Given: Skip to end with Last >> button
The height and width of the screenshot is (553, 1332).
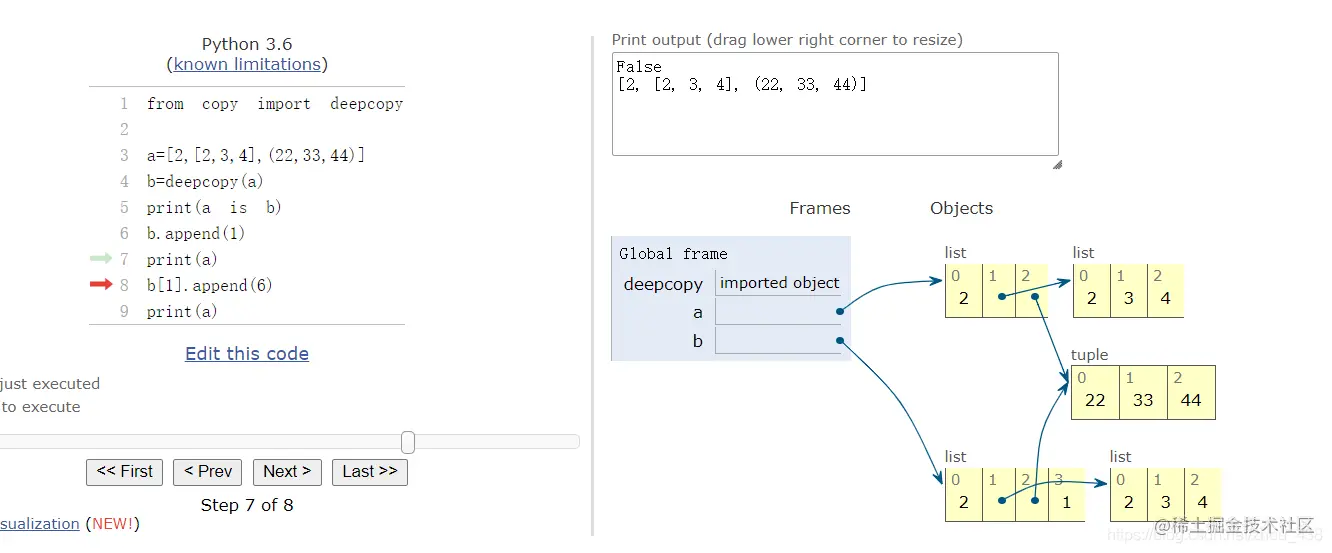Looking at the screenshot, I should pos(370,472).
